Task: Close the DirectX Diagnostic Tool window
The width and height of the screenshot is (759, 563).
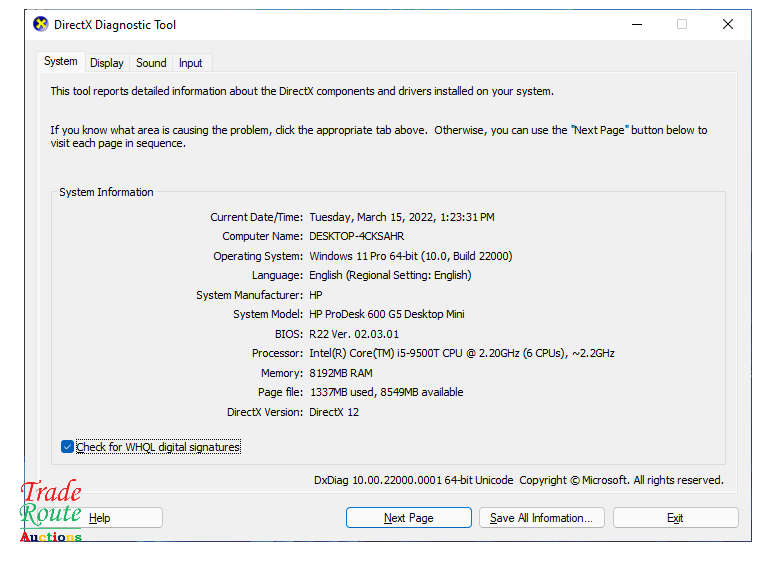Action: point(728,24)
